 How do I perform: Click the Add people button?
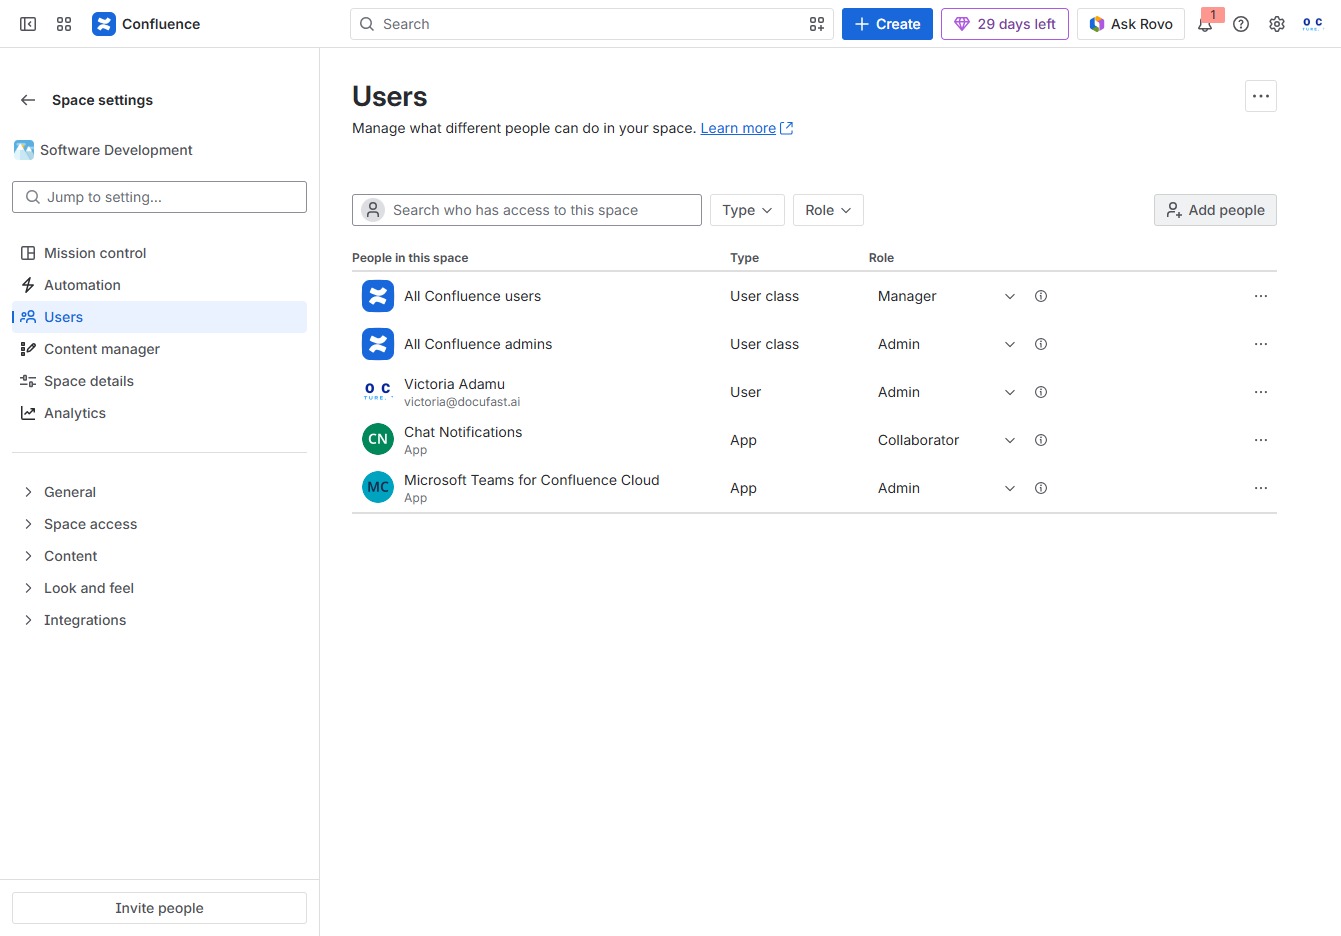point(1215,210)
